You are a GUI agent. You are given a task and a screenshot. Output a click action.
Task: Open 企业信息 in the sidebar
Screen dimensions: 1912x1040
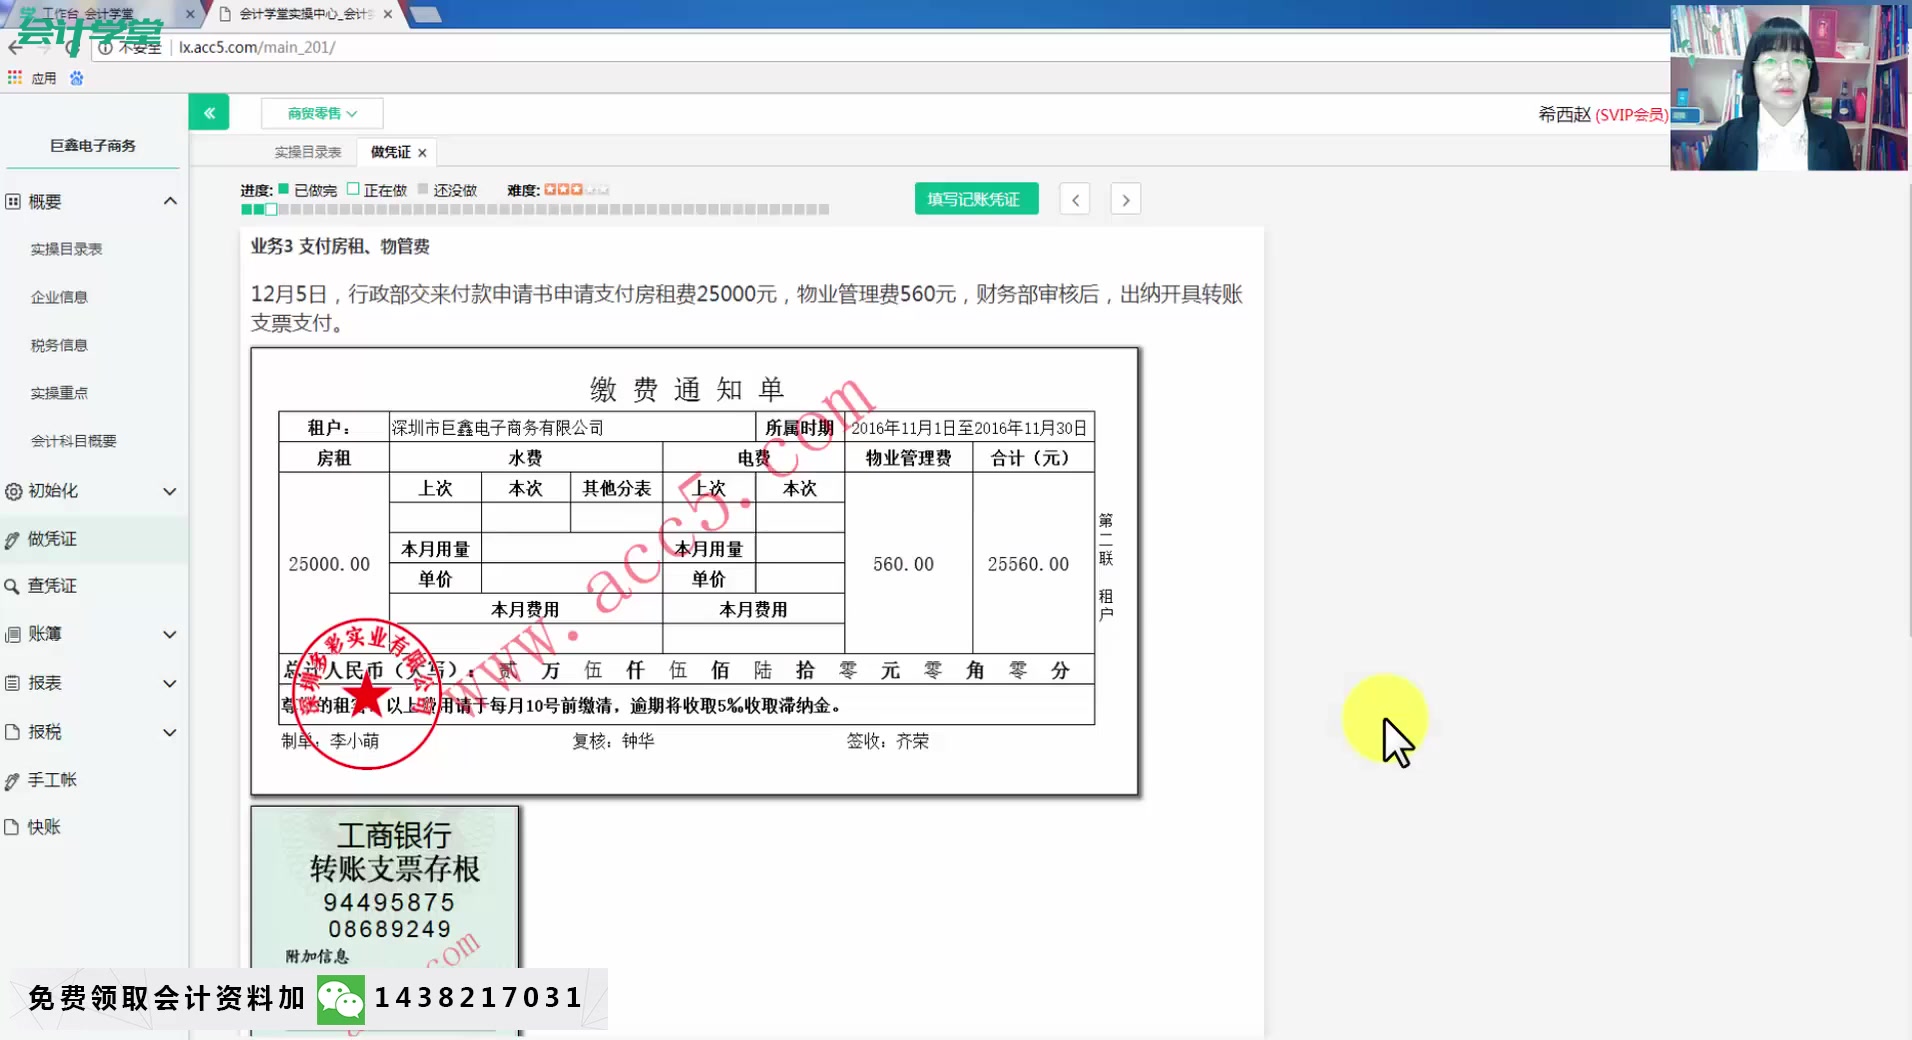60,296
